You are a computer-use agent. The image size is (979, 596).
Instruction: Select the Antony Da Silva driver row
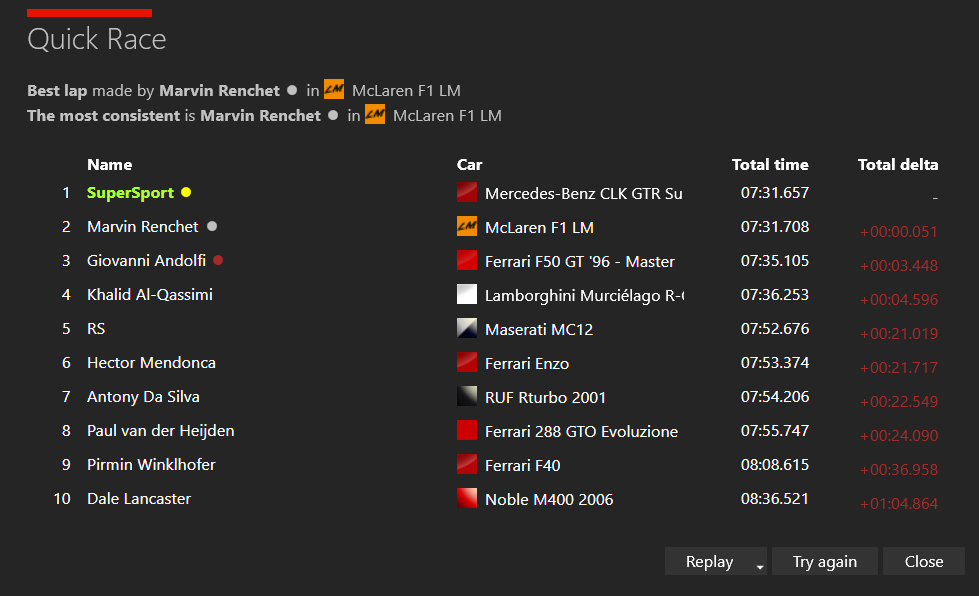click(143, 397)
